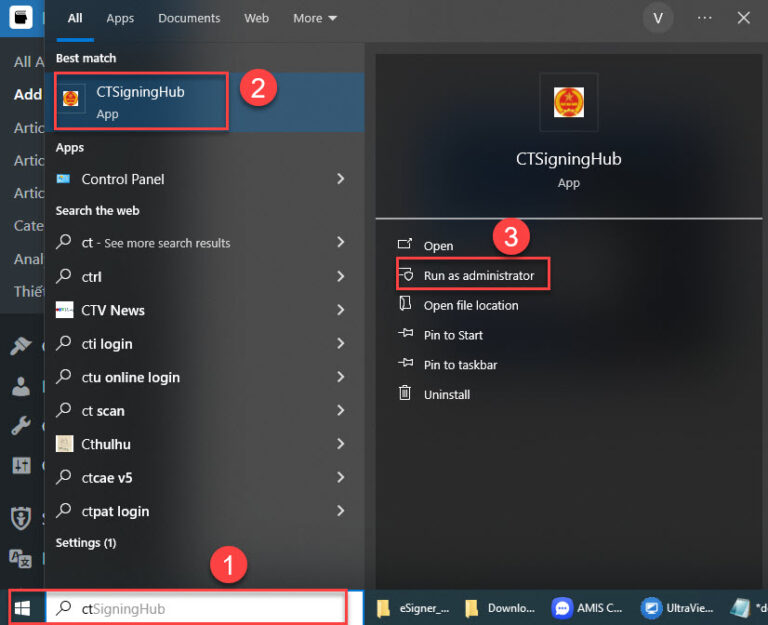Switch to the Web search tab

coord(257,19)
